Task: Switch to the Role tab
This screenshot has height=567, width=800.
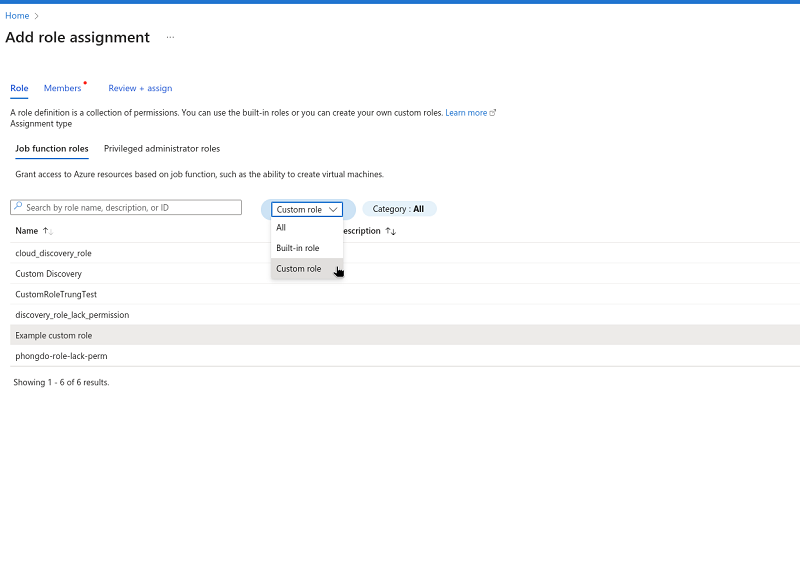Action: tap(19, 88)
